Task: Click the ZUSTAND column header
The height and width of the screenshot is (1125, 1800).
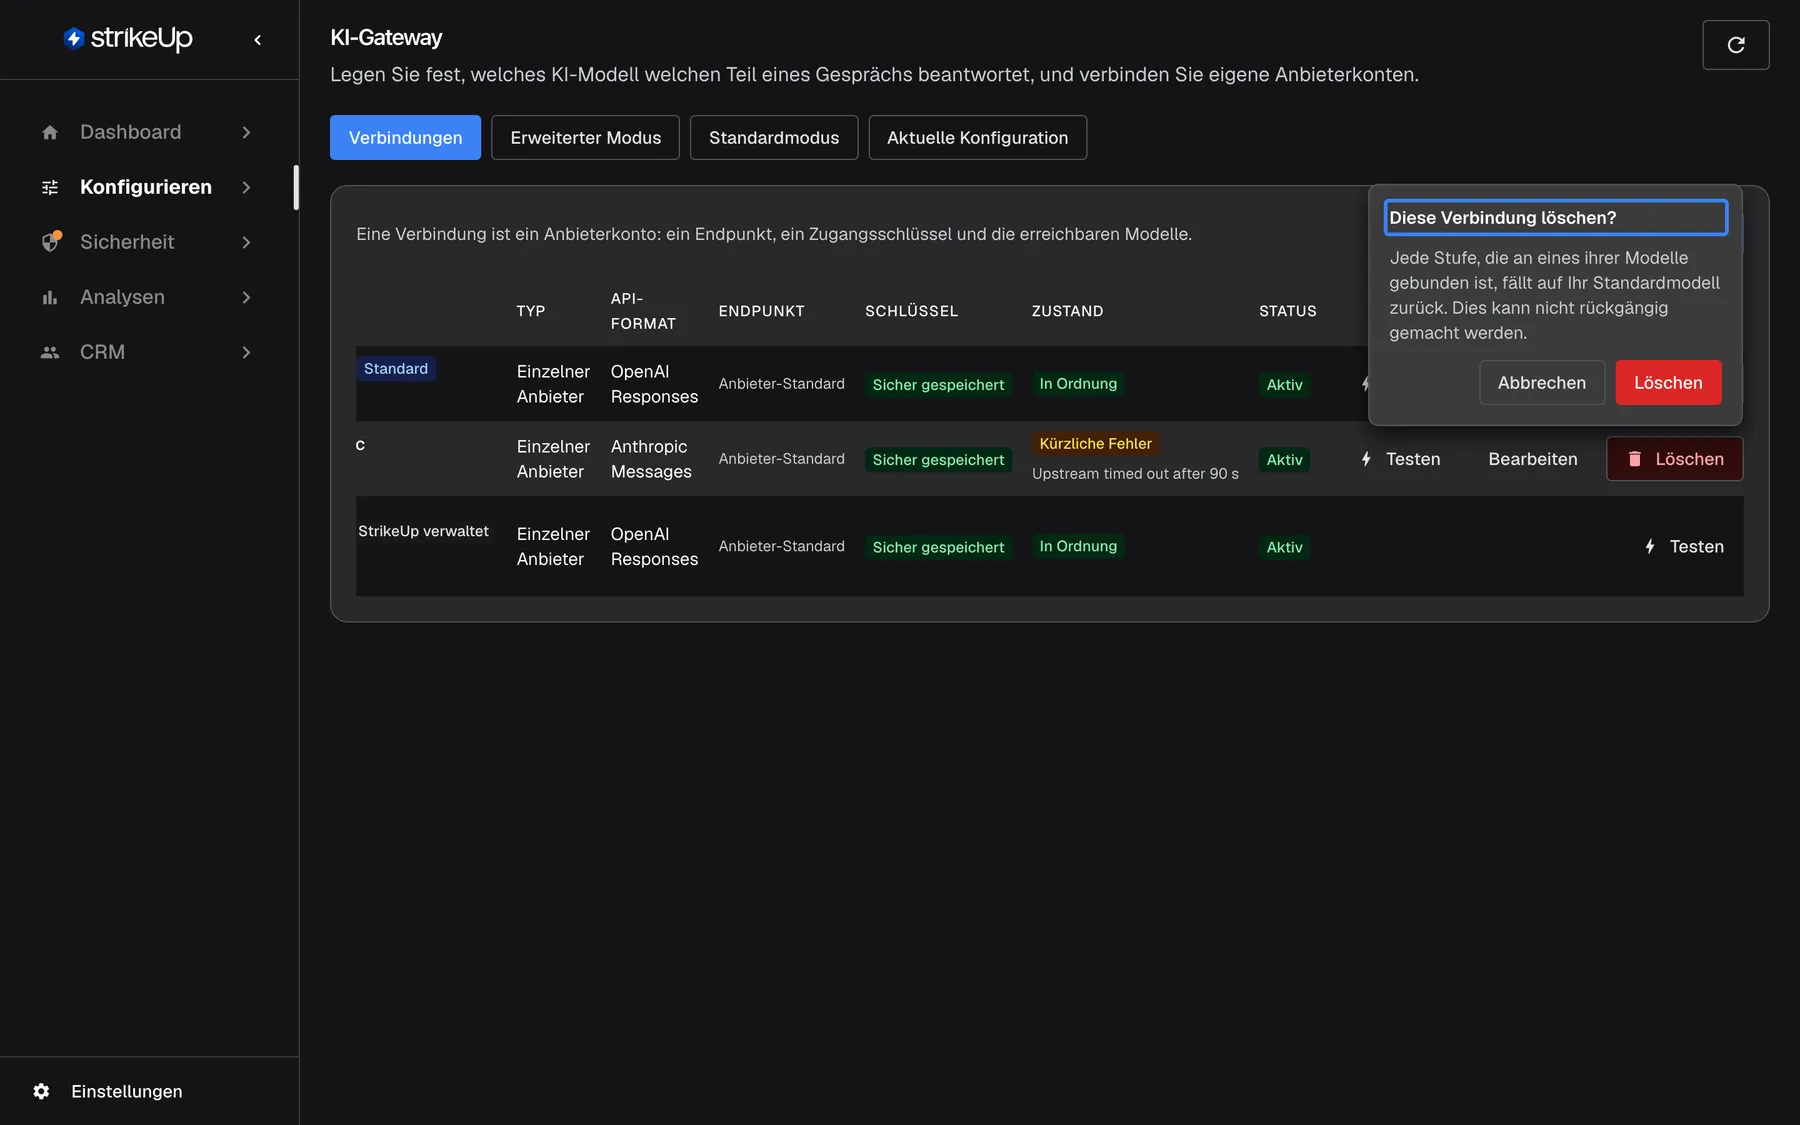Action: [x=1067, y=311]
